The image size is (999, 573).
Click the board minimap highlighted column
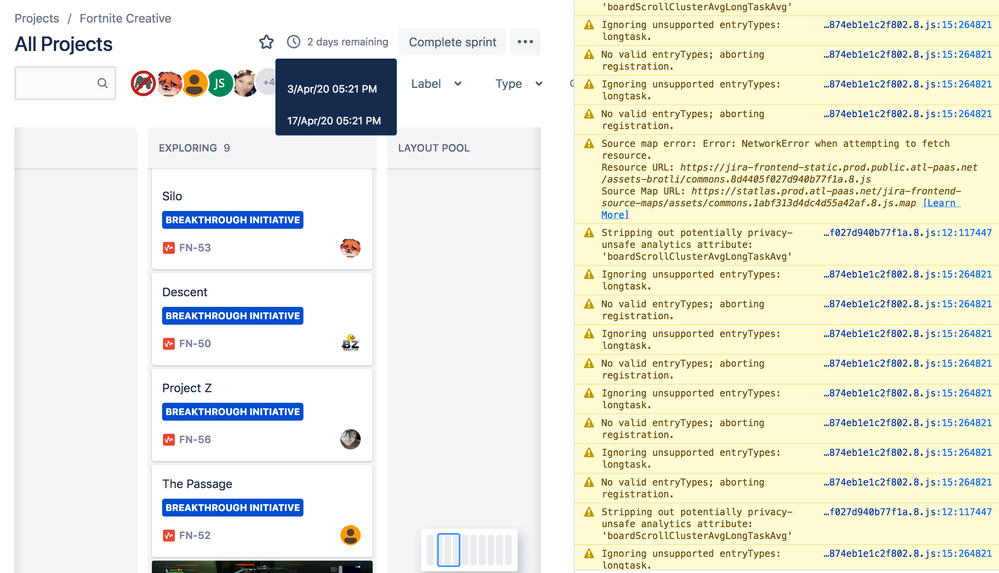(449, 550)
